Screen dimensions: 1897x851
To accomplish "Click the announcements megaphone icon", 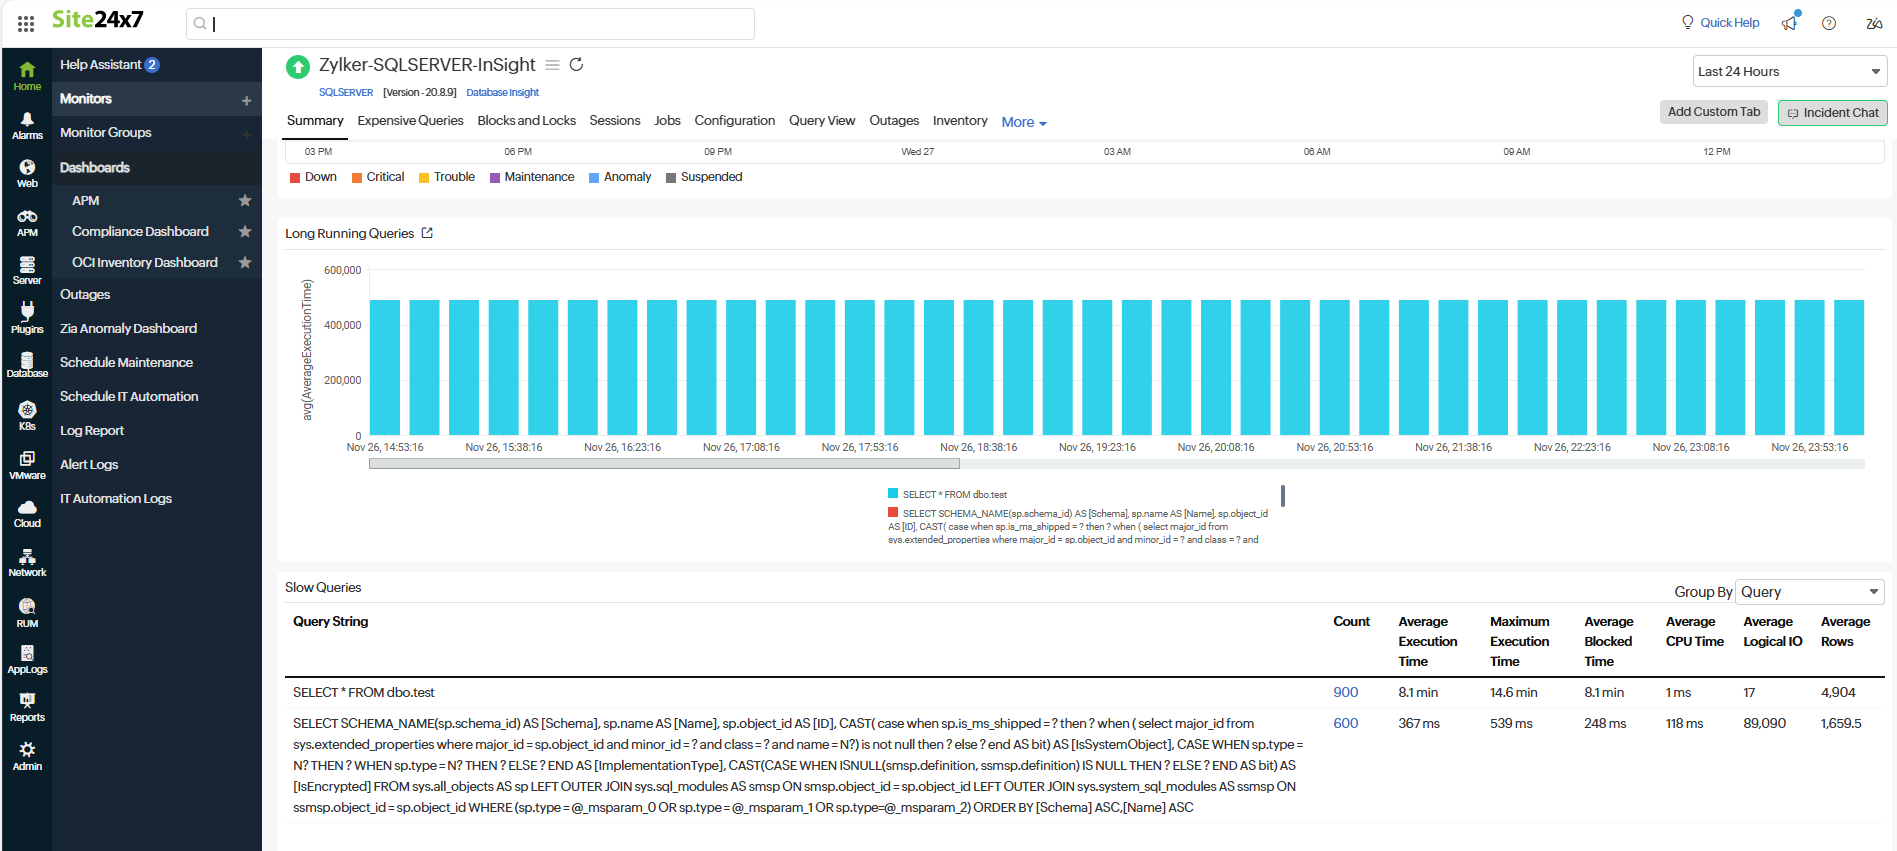I will tap(1790, 22).
